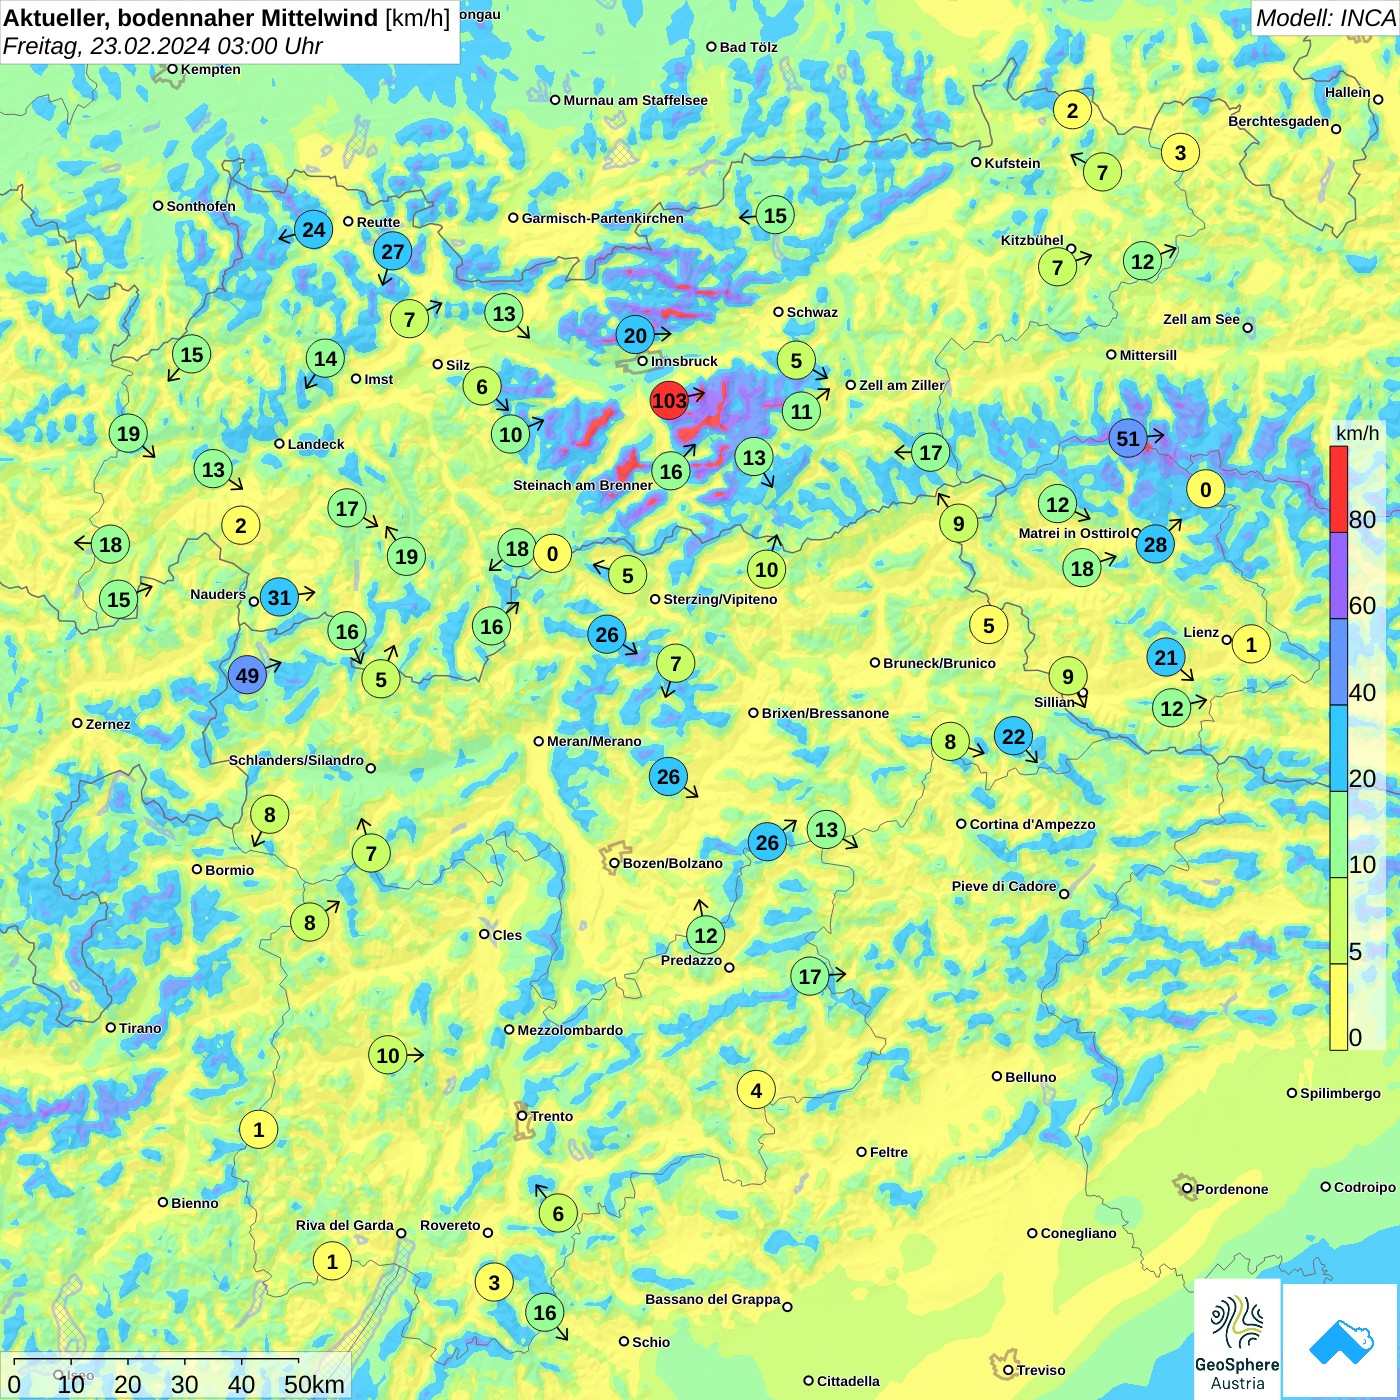
Task: Click the Zell am See label
Action: pyautogui.click(x=1201, y=319)
